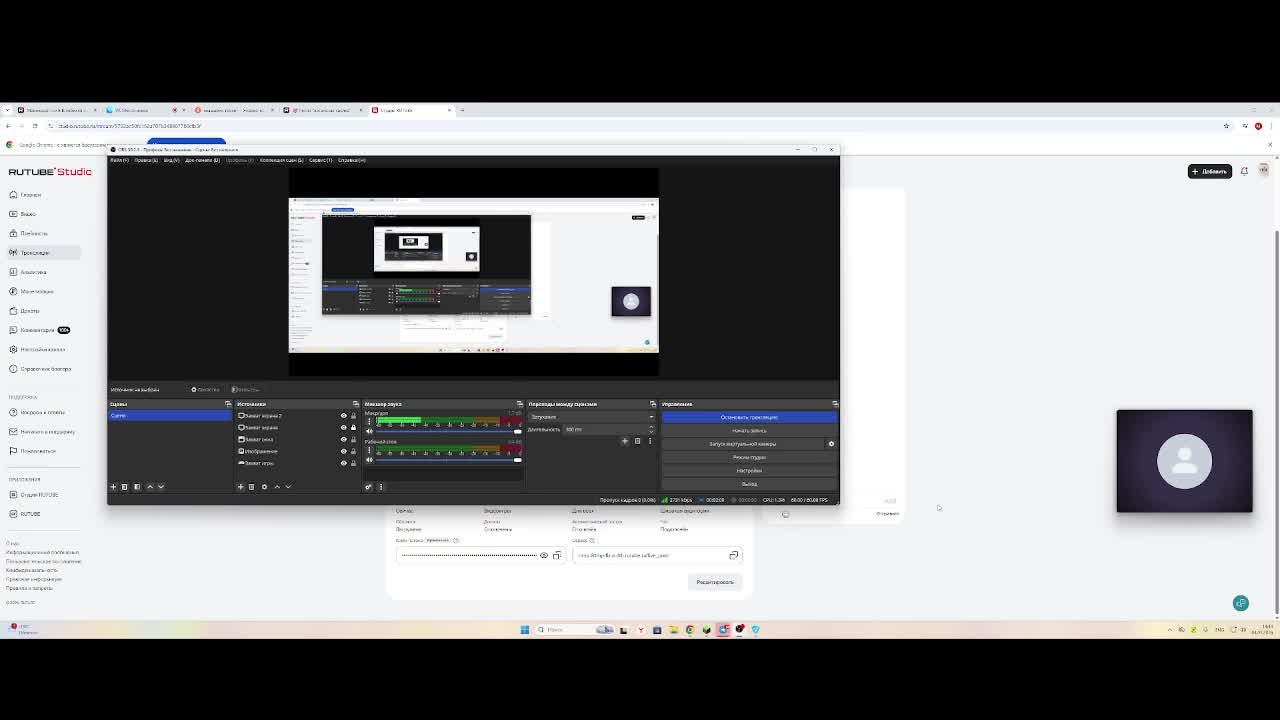1280x720 pixels.
Task: Add a new scene in OBS Scenes panel
Action: pyautogui.click(x=113, y=487)
